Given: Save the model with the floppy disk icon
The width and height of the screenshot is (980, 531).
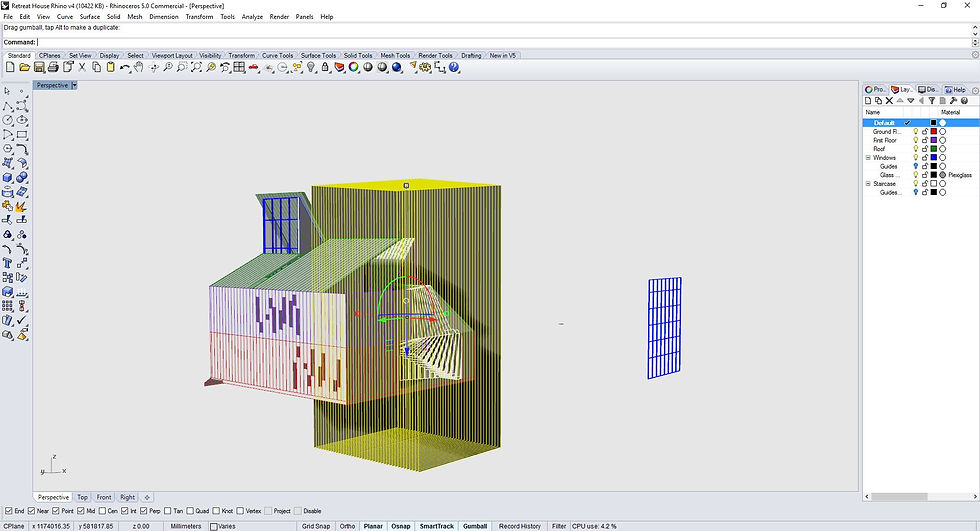Looking at the screenshot, I should click(x=39, y=67).
